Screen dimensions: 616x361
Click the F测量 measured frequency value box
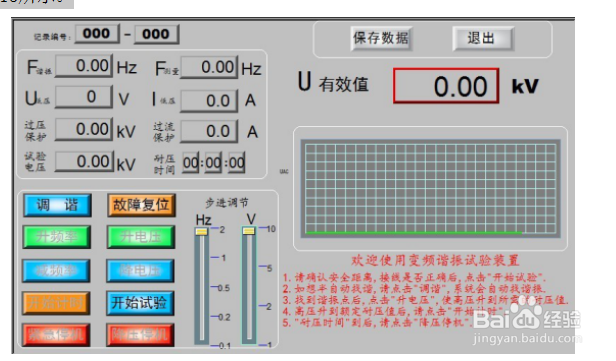tap(209, 67)
